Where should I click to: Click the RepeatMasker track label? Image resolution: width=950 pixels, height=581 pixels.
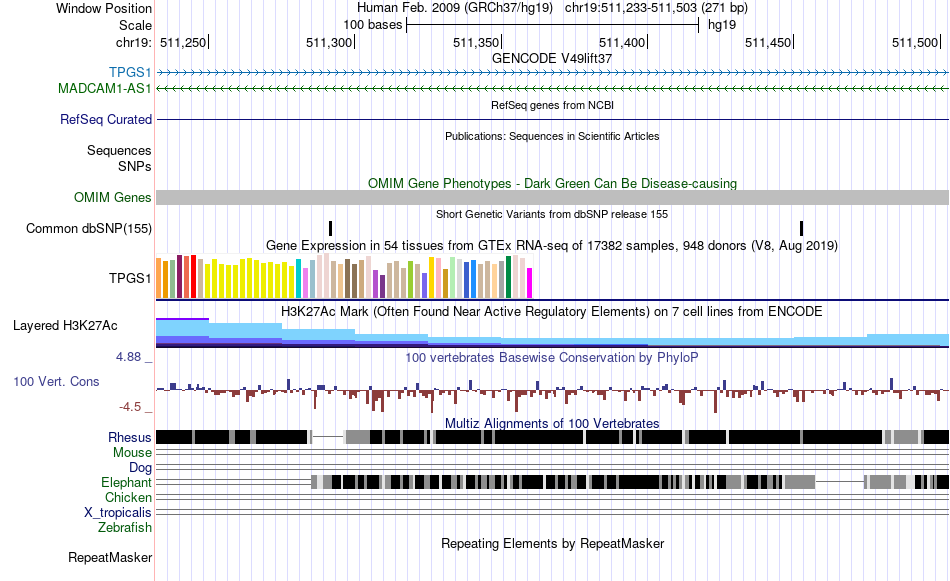[x=110, y=557]
